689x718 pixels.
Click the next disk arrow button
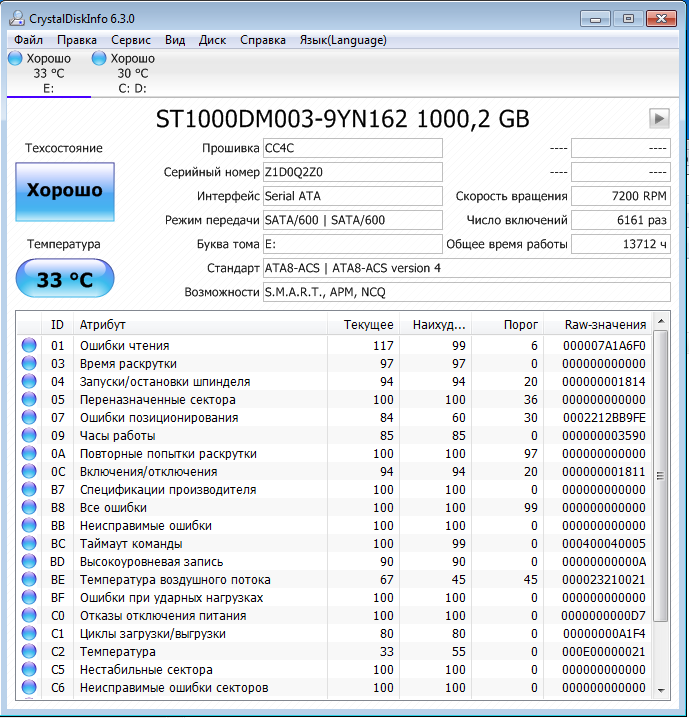659,119
